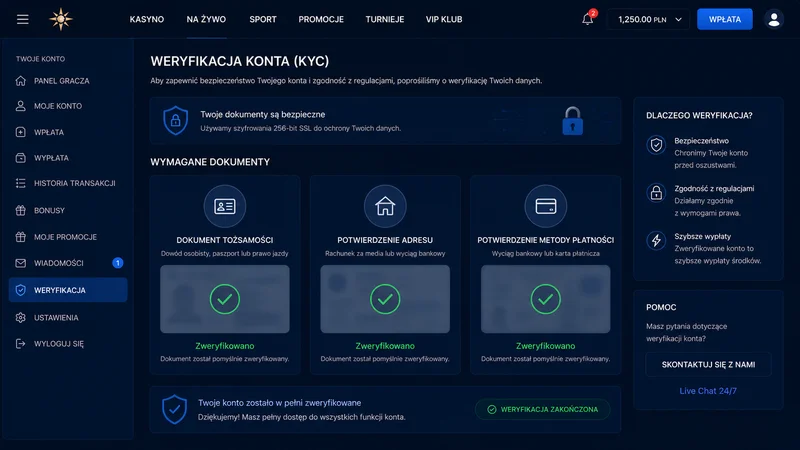Viewport: 800px width, 450px height.
Task: Click Weryfikacja Zakończona status badge
Action: point(543,409)
